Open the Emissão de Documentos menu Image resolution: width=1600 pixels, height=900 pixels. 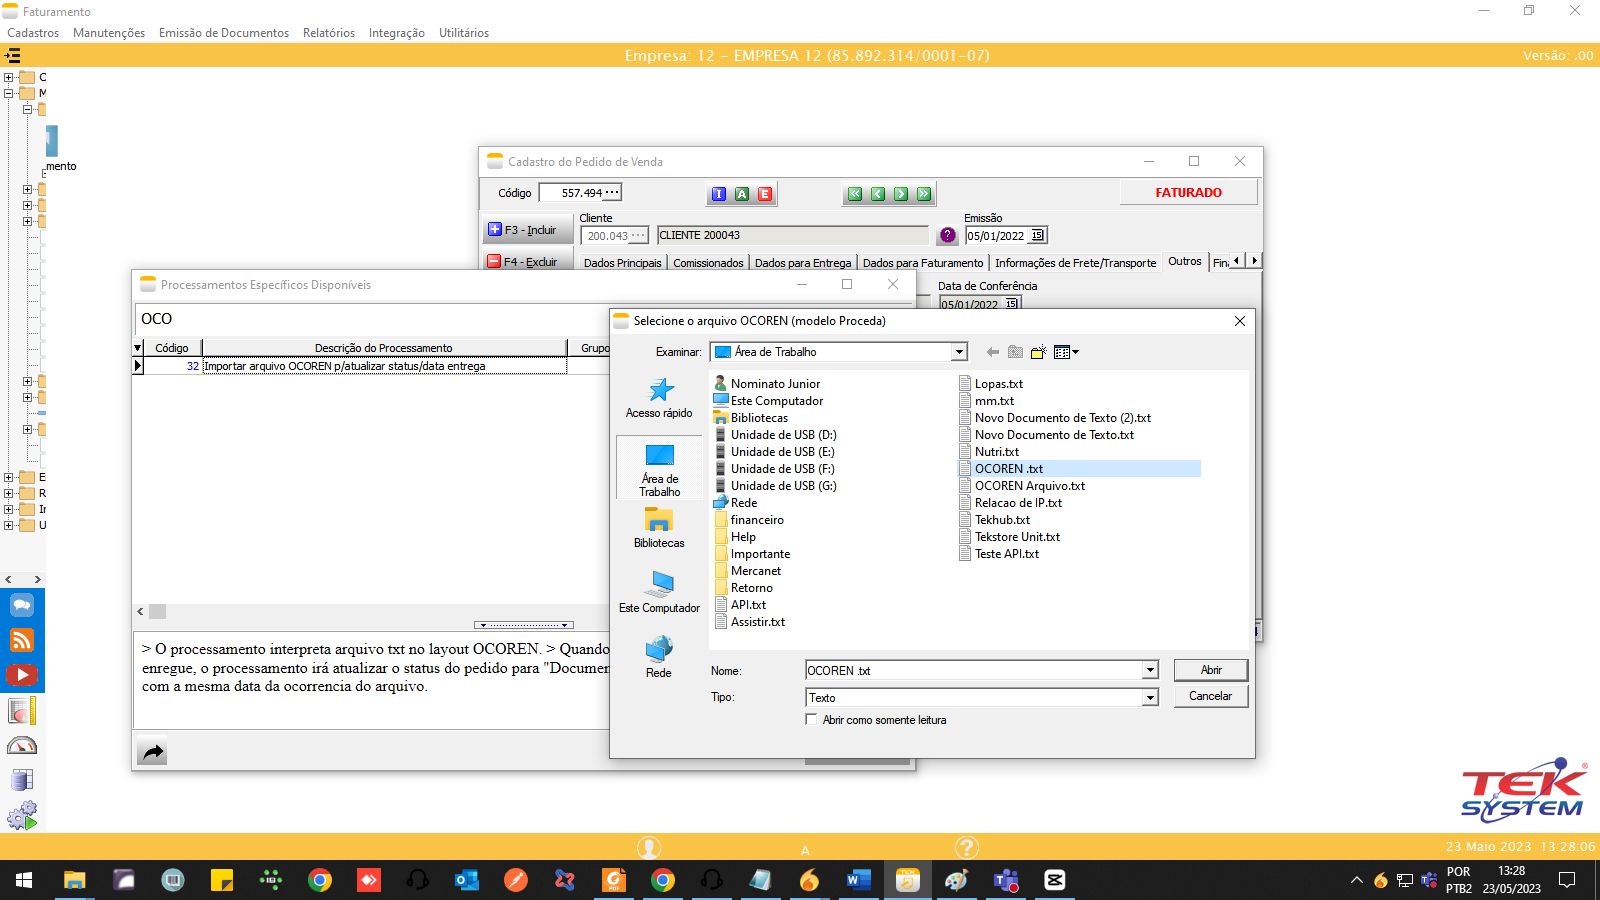224,33
